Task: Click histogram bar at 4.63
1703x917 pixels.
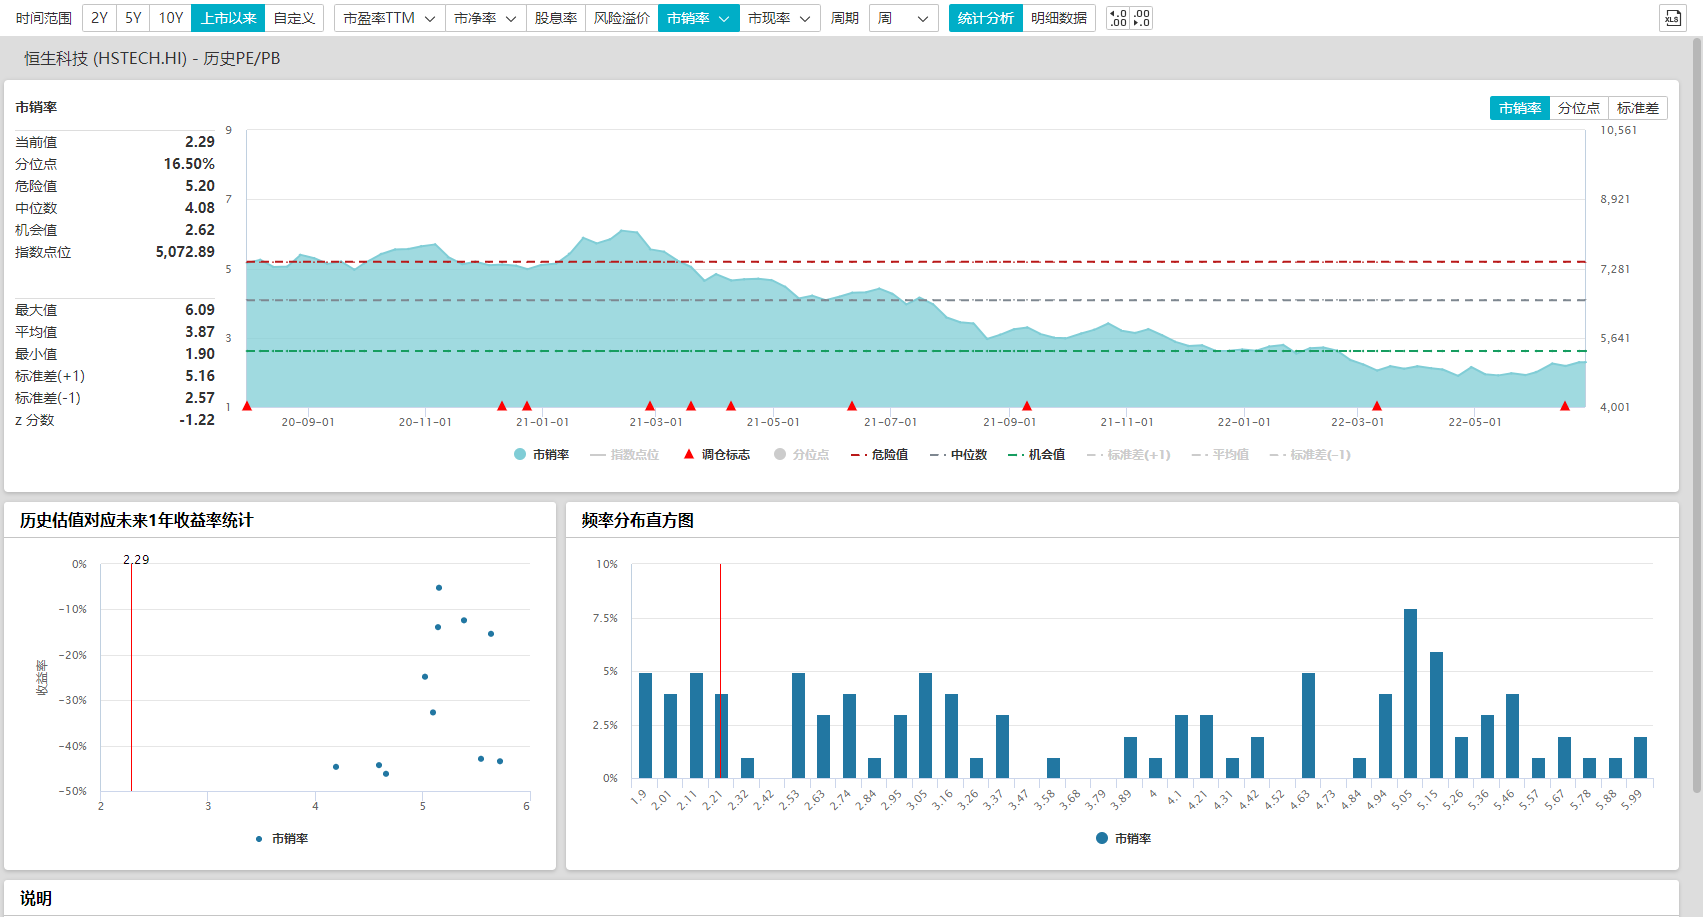Action: click(1308, 726)
